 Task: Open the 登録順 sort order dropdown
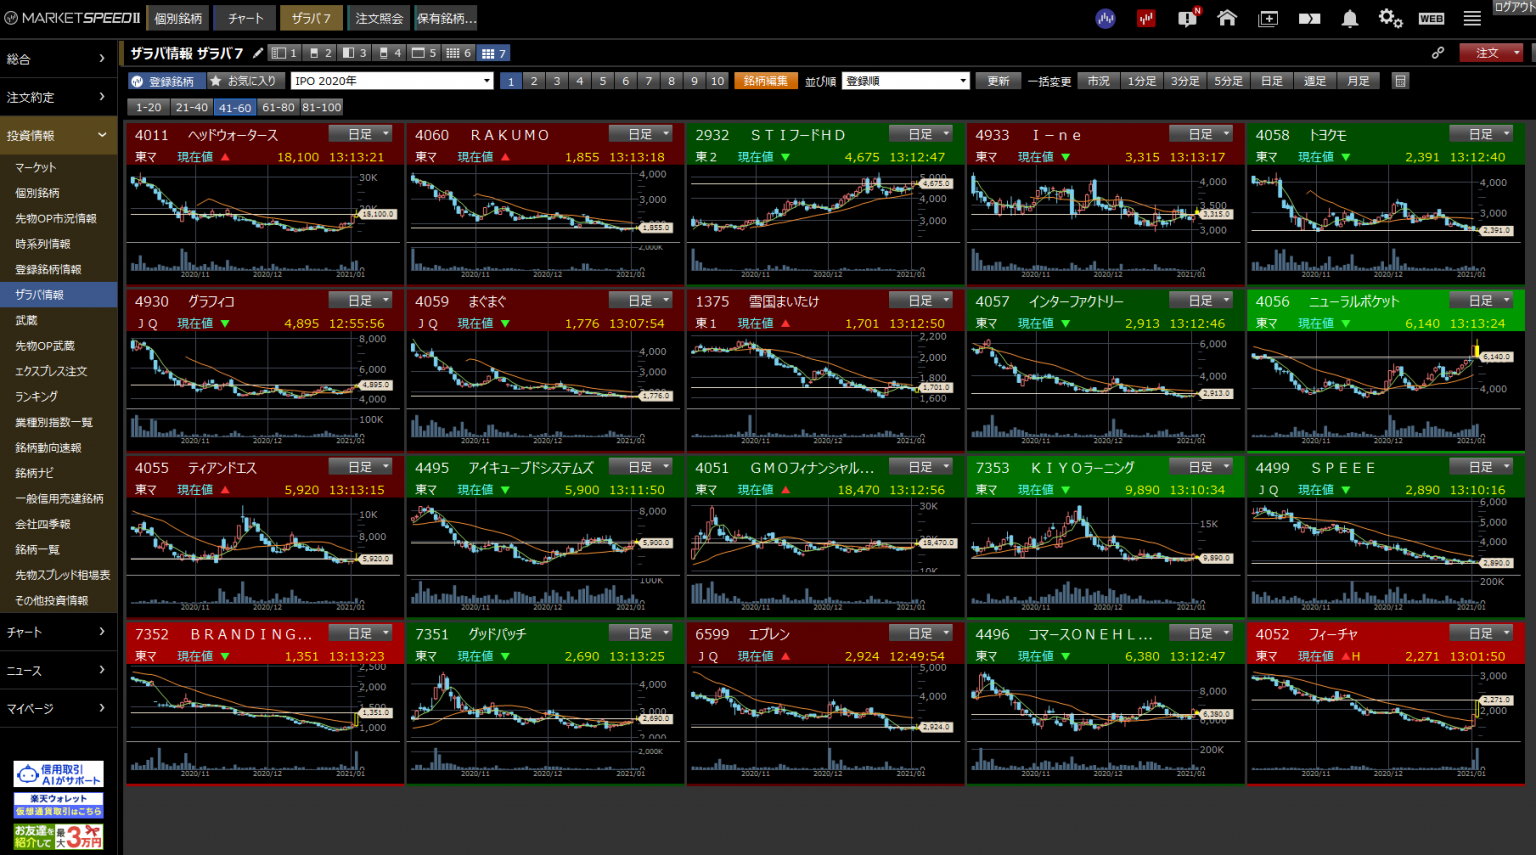coord(906,81)
